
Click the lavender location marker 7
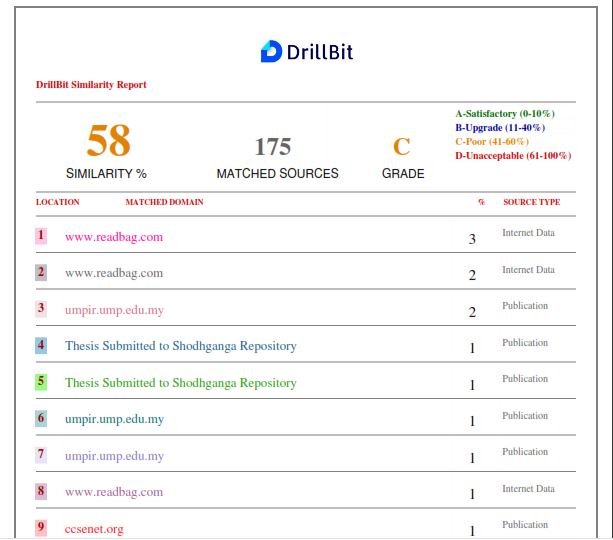[x=41, y=455]
